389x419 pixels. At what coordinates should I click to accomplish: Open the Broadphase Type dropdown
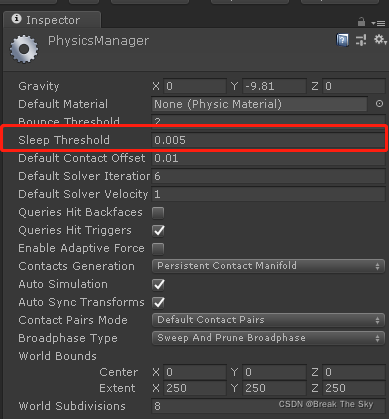268,338
